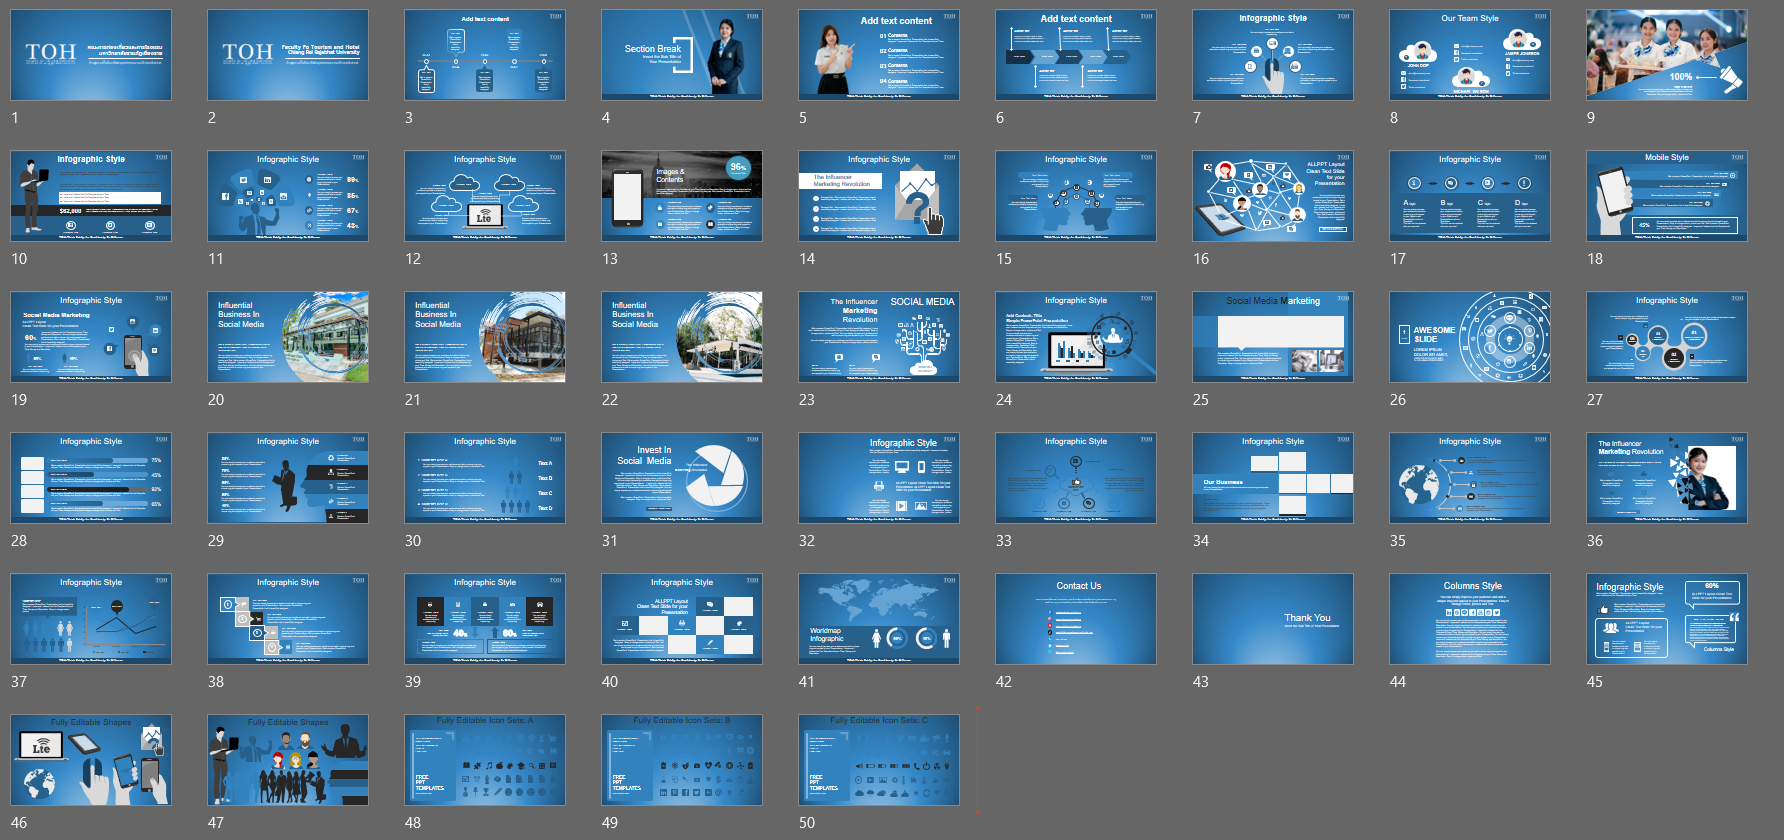Image resolution: width=1784 pixels, height=840 pixels.
Task: Select the Images & Contents slide 13
Action: [x=682, y=196]
